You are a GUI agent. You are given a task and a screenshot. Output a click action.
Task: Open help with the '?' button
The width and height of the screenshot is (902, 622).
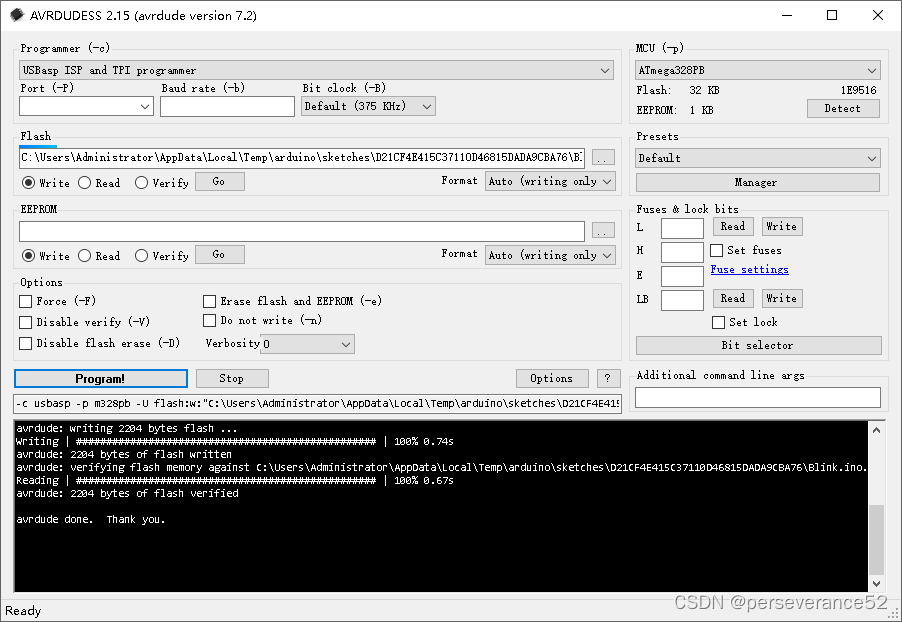click(608, 379)
